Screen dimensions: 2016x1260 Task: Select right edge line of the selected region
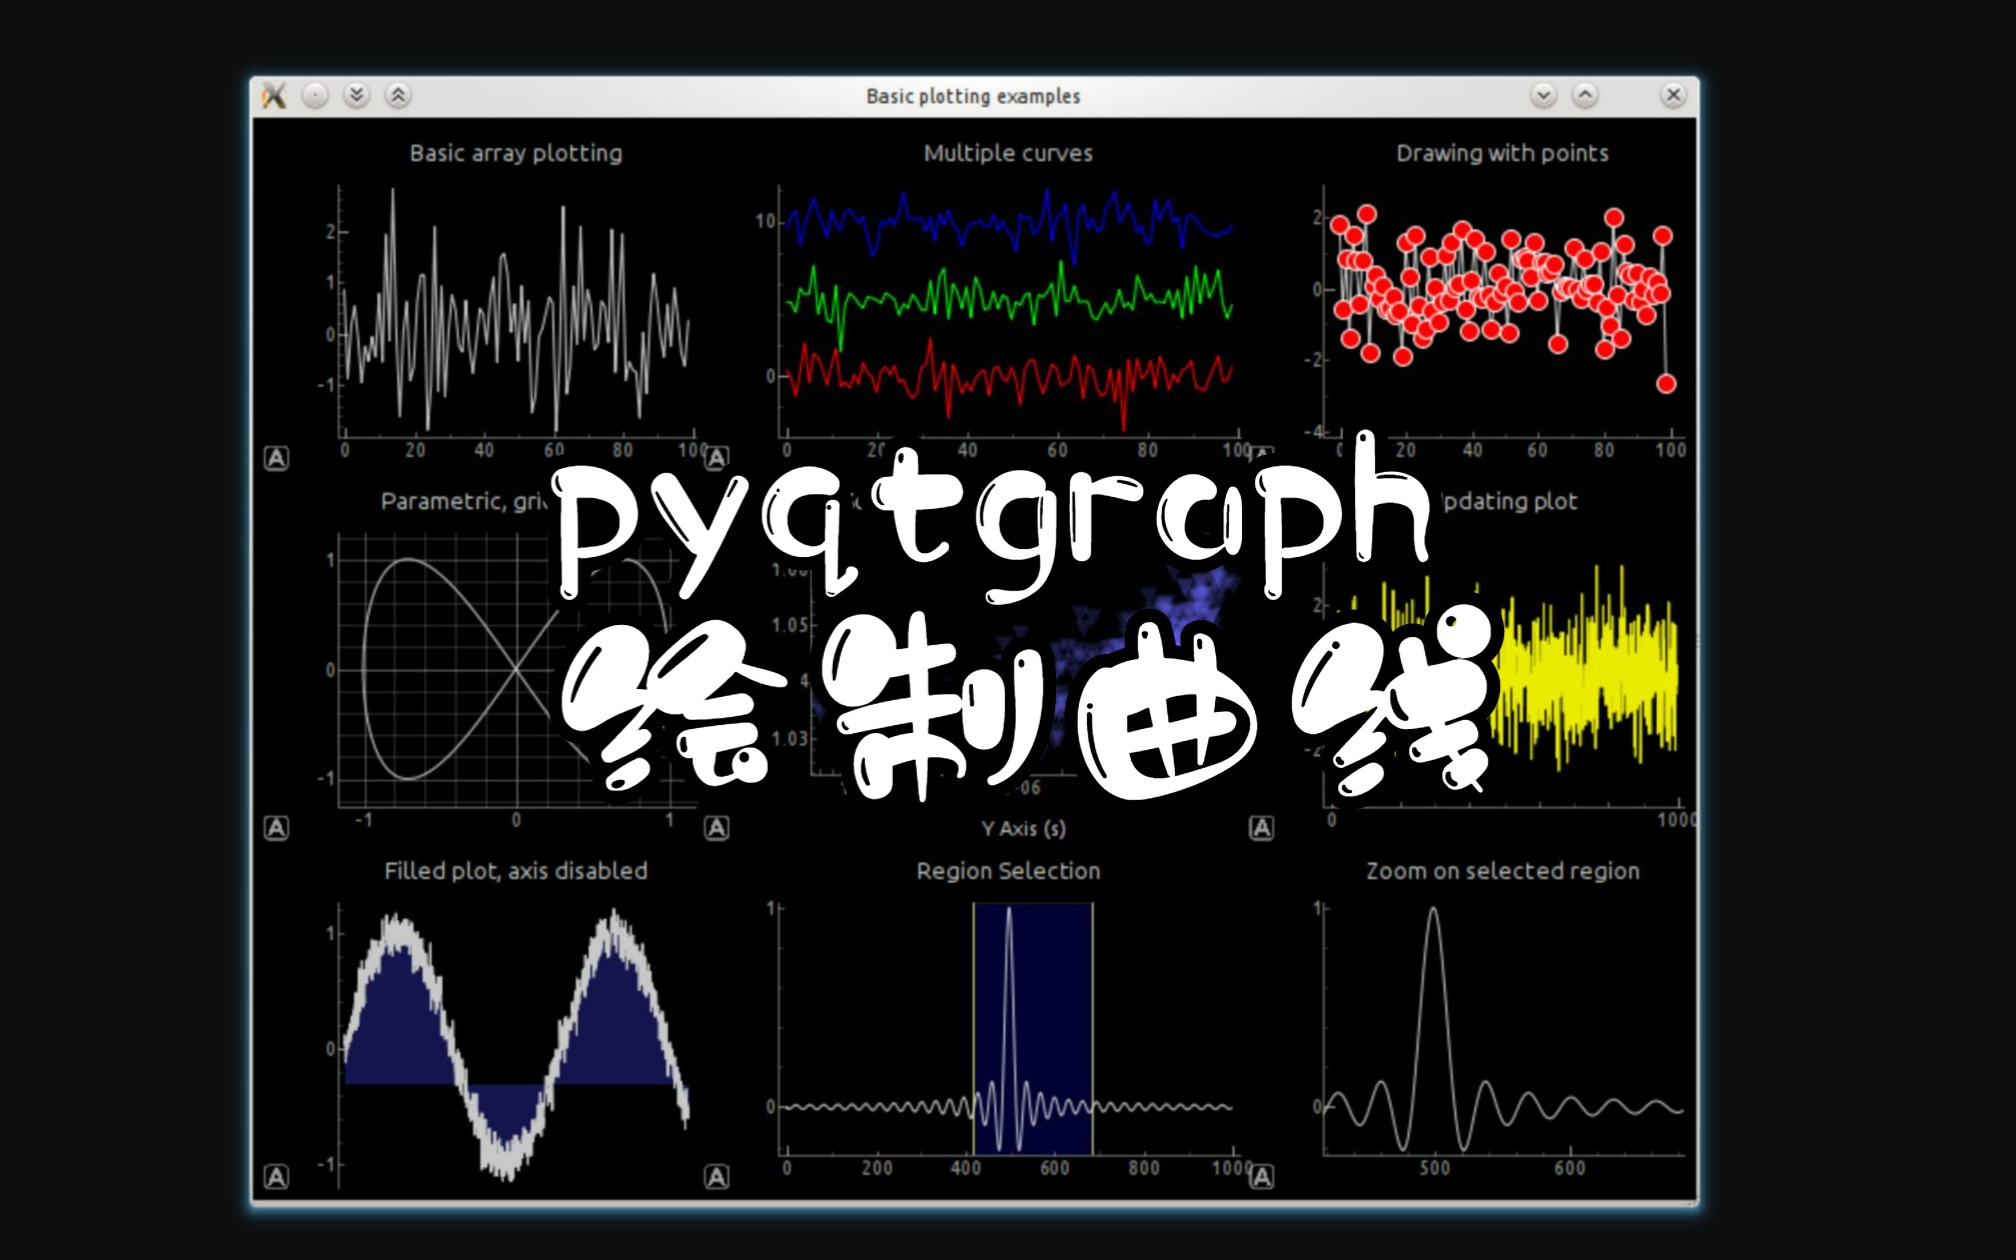tap(1092, 1030)
